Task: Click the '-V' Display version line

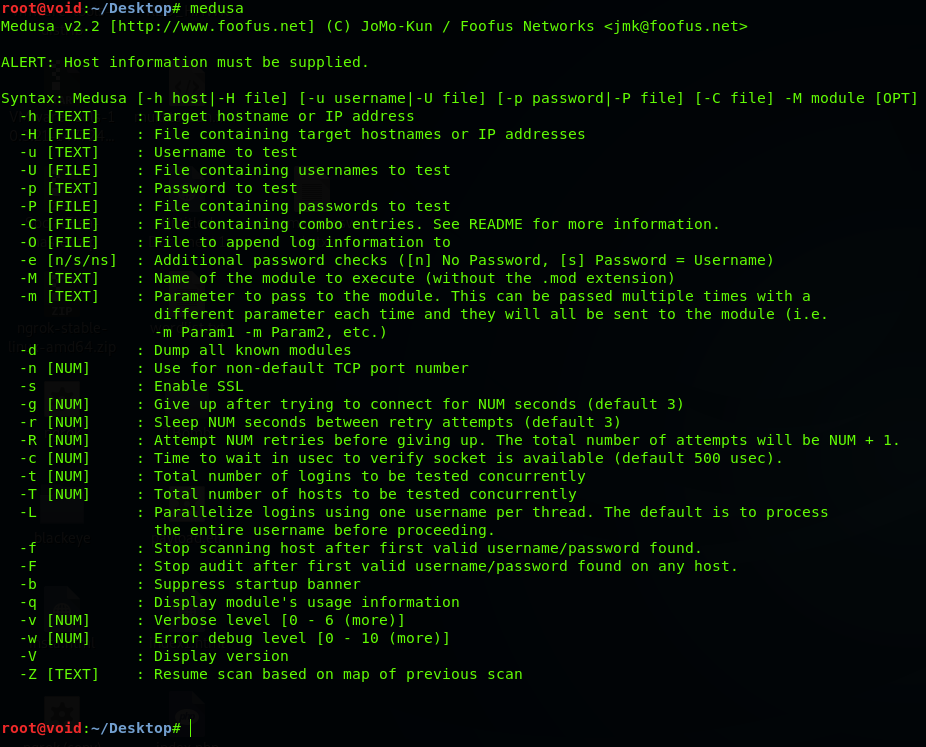Action: (154, 657)
